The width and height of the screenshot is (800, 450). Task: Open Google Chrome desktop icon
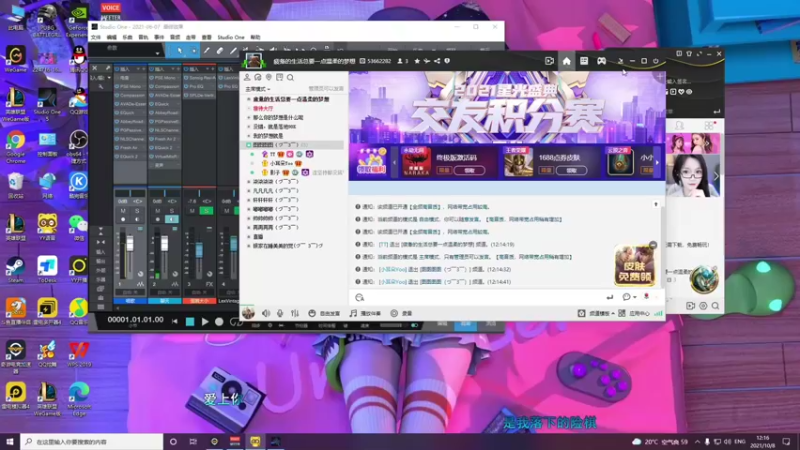[x=15, y=146]
